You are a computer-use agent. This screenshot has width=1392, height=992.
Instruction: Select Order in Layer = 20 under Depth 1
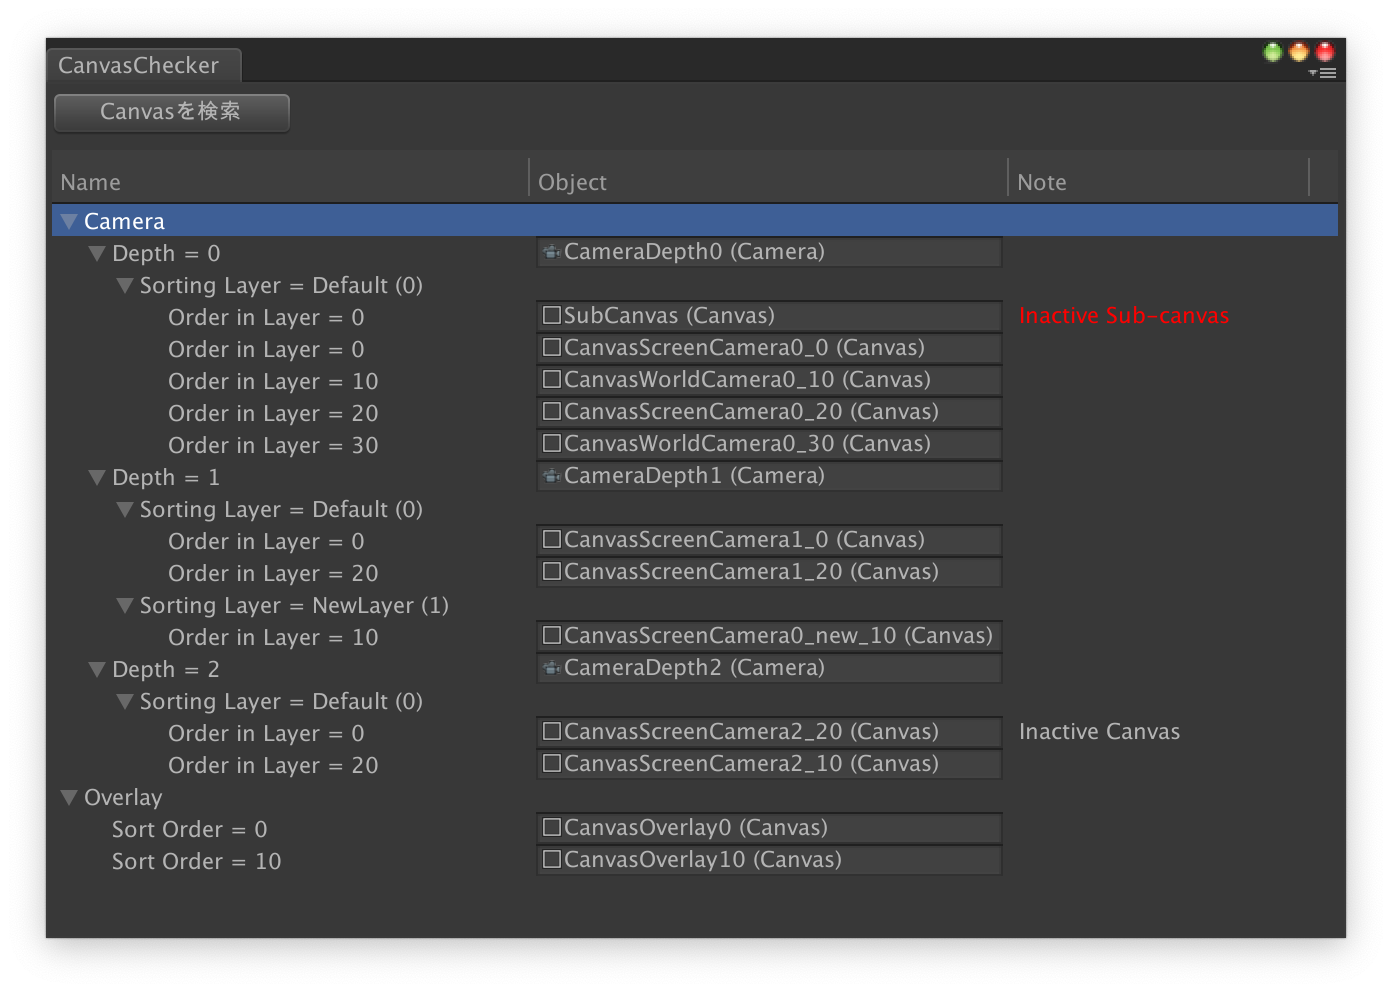[273, 573]
